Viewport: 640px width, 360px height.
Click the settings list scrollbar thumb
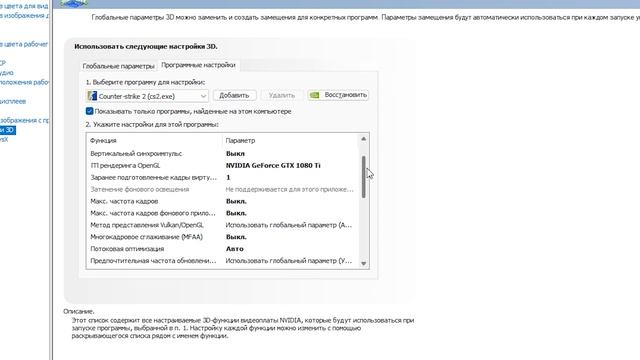pos(363,177)
